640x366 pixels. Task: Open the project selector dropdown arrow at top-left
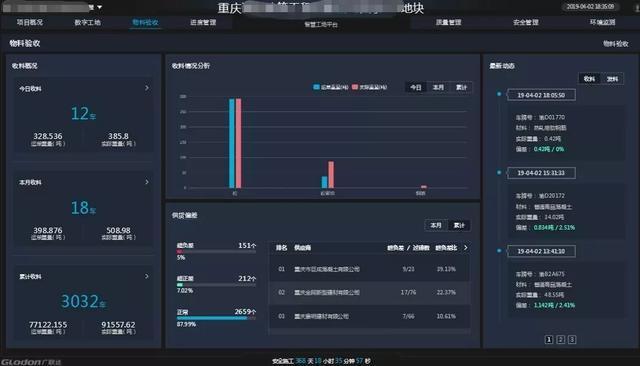point(99,7)
